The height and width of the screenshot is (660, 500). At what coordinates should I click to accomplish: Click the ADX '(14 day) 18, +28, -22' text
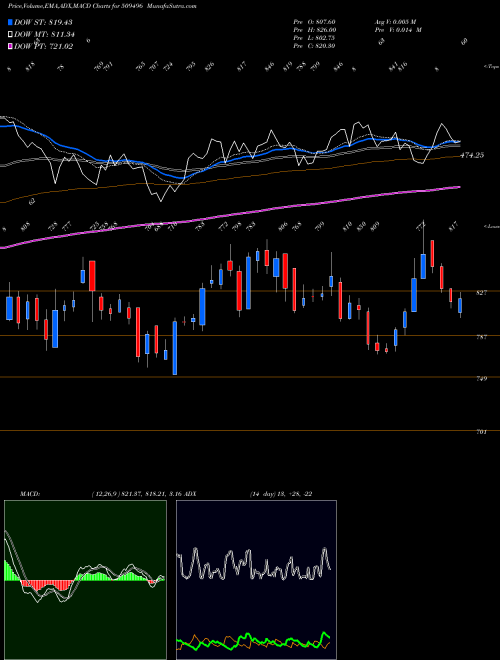tap(281, 494)
